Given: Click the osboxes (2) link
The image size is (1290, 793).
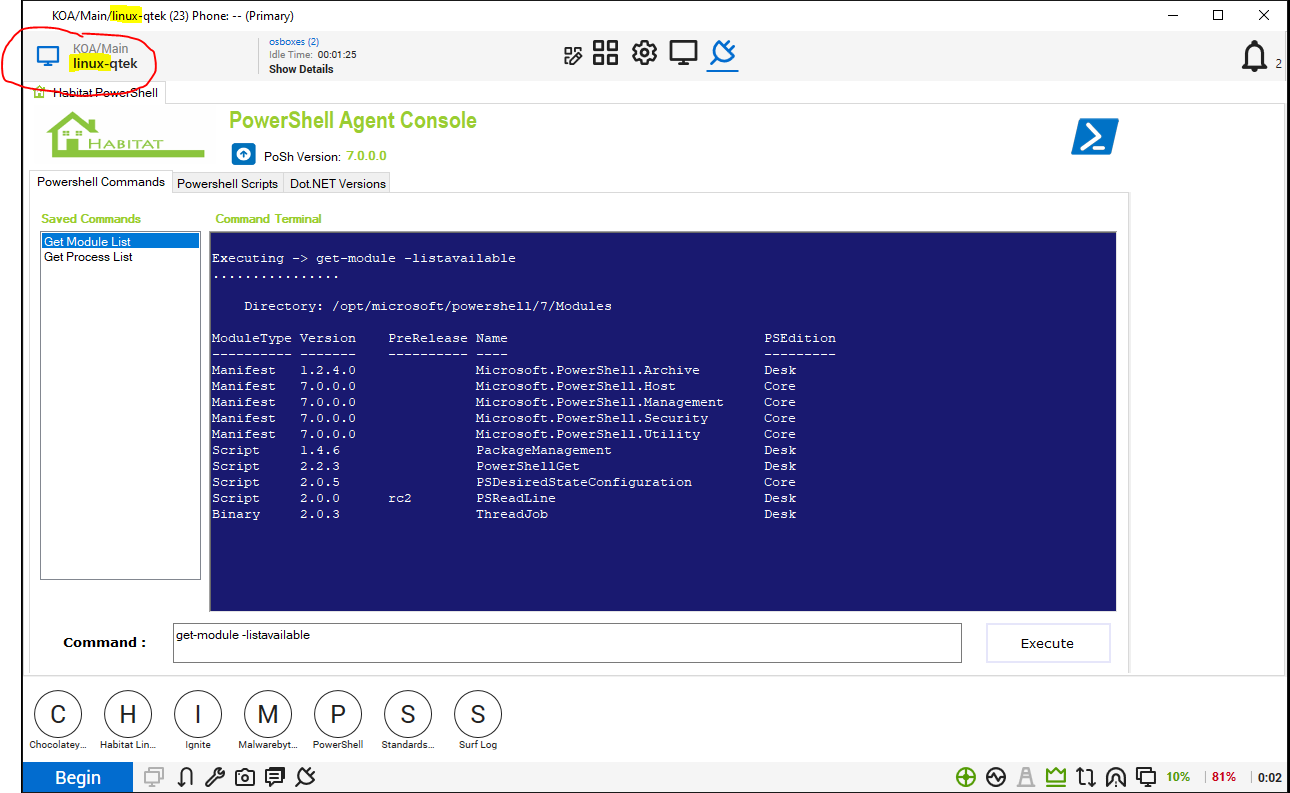Looking at the screenshot, I should (x=294, y=42).
